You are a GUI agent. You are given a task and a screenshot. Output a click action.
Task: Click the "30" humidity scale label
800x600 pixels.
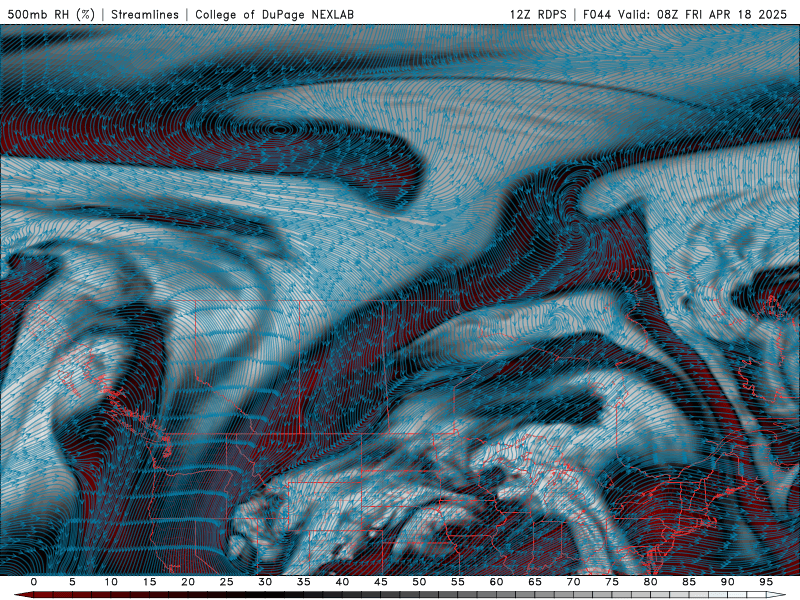265,582
